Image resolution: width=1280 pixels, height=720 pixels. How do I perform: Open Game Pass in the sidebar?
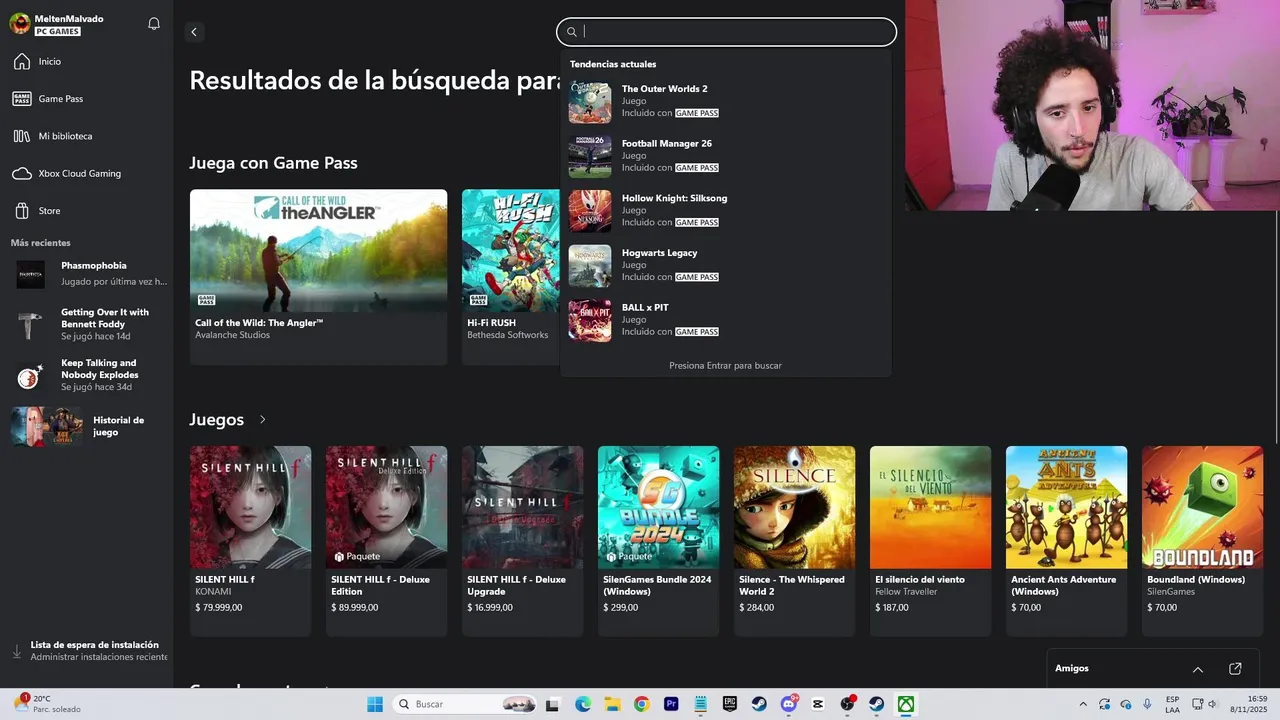86,99
